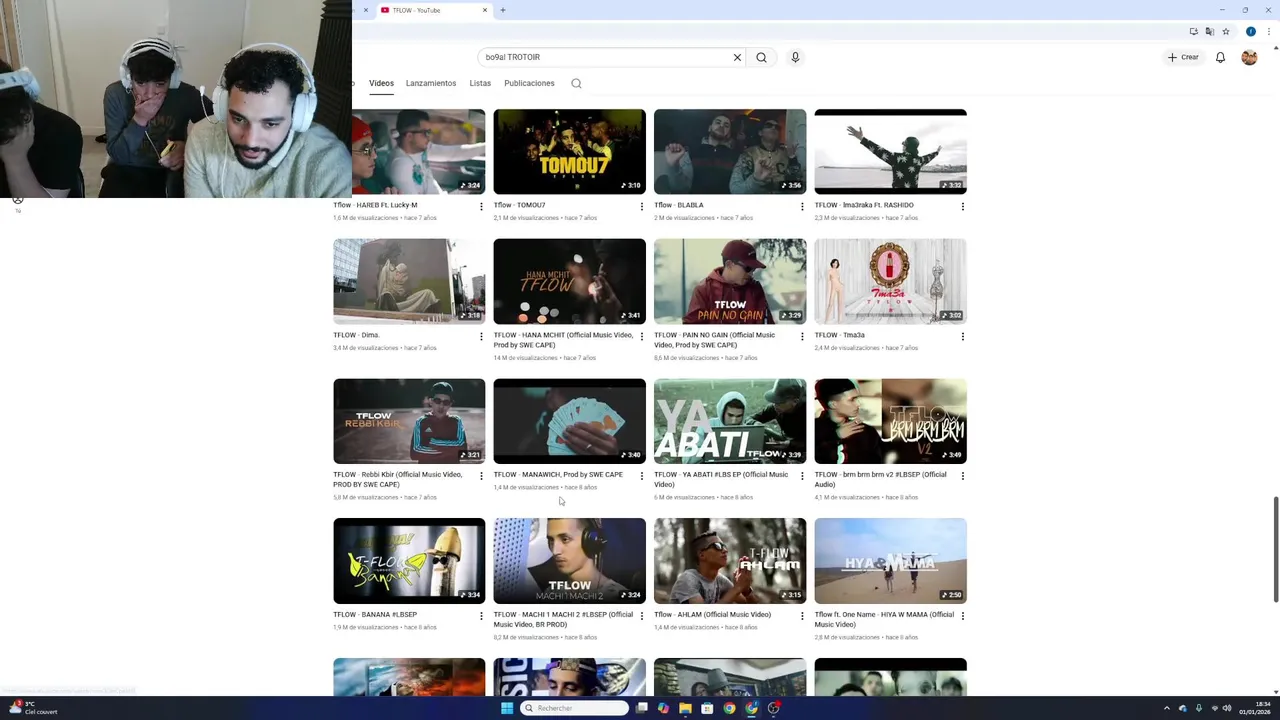The height and width of the screenshot is (720, 1280).
Task: Play the TOMOU7 video thumbnail
Action: [569, 151]
